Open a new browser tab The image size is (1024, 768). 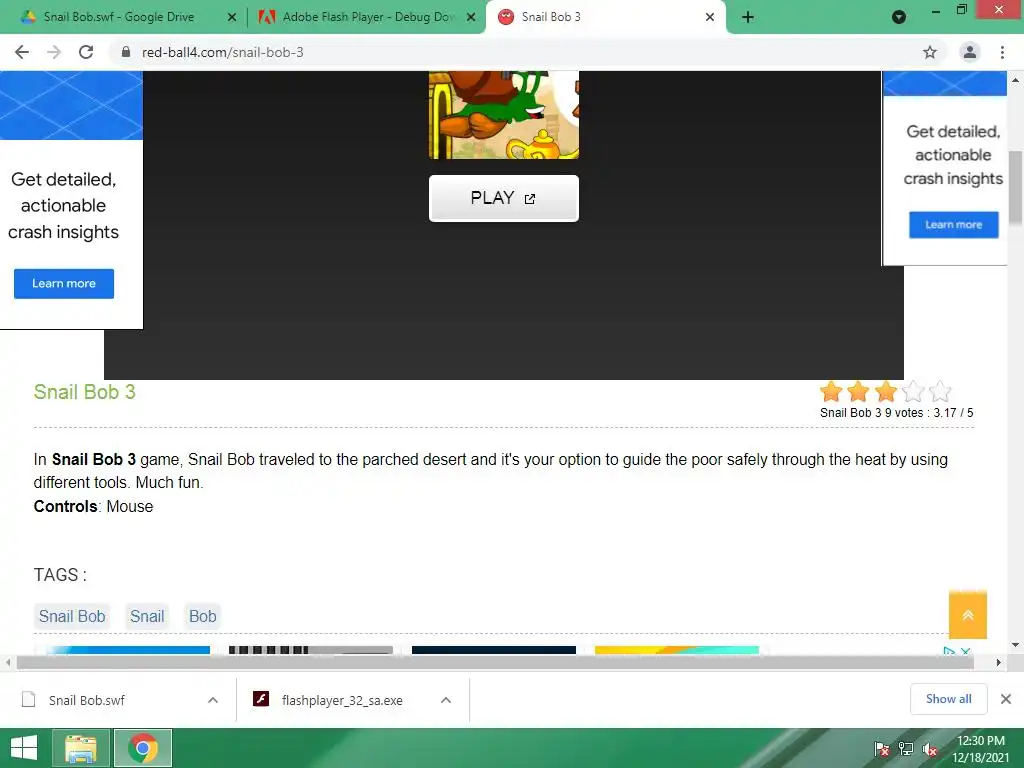click(x=748, y=17)
